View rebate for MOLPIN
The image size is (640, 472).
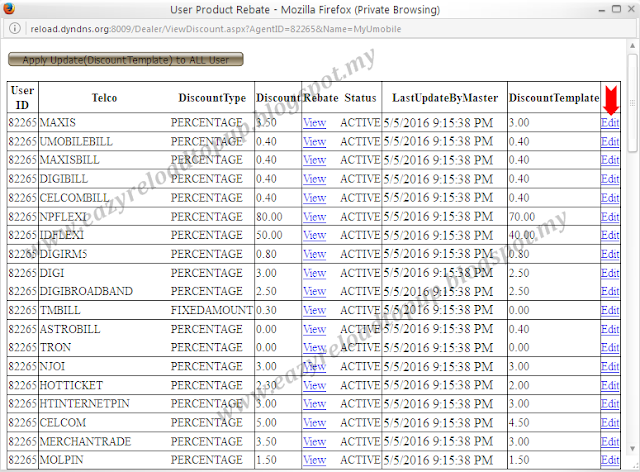[x=314, y=460]
